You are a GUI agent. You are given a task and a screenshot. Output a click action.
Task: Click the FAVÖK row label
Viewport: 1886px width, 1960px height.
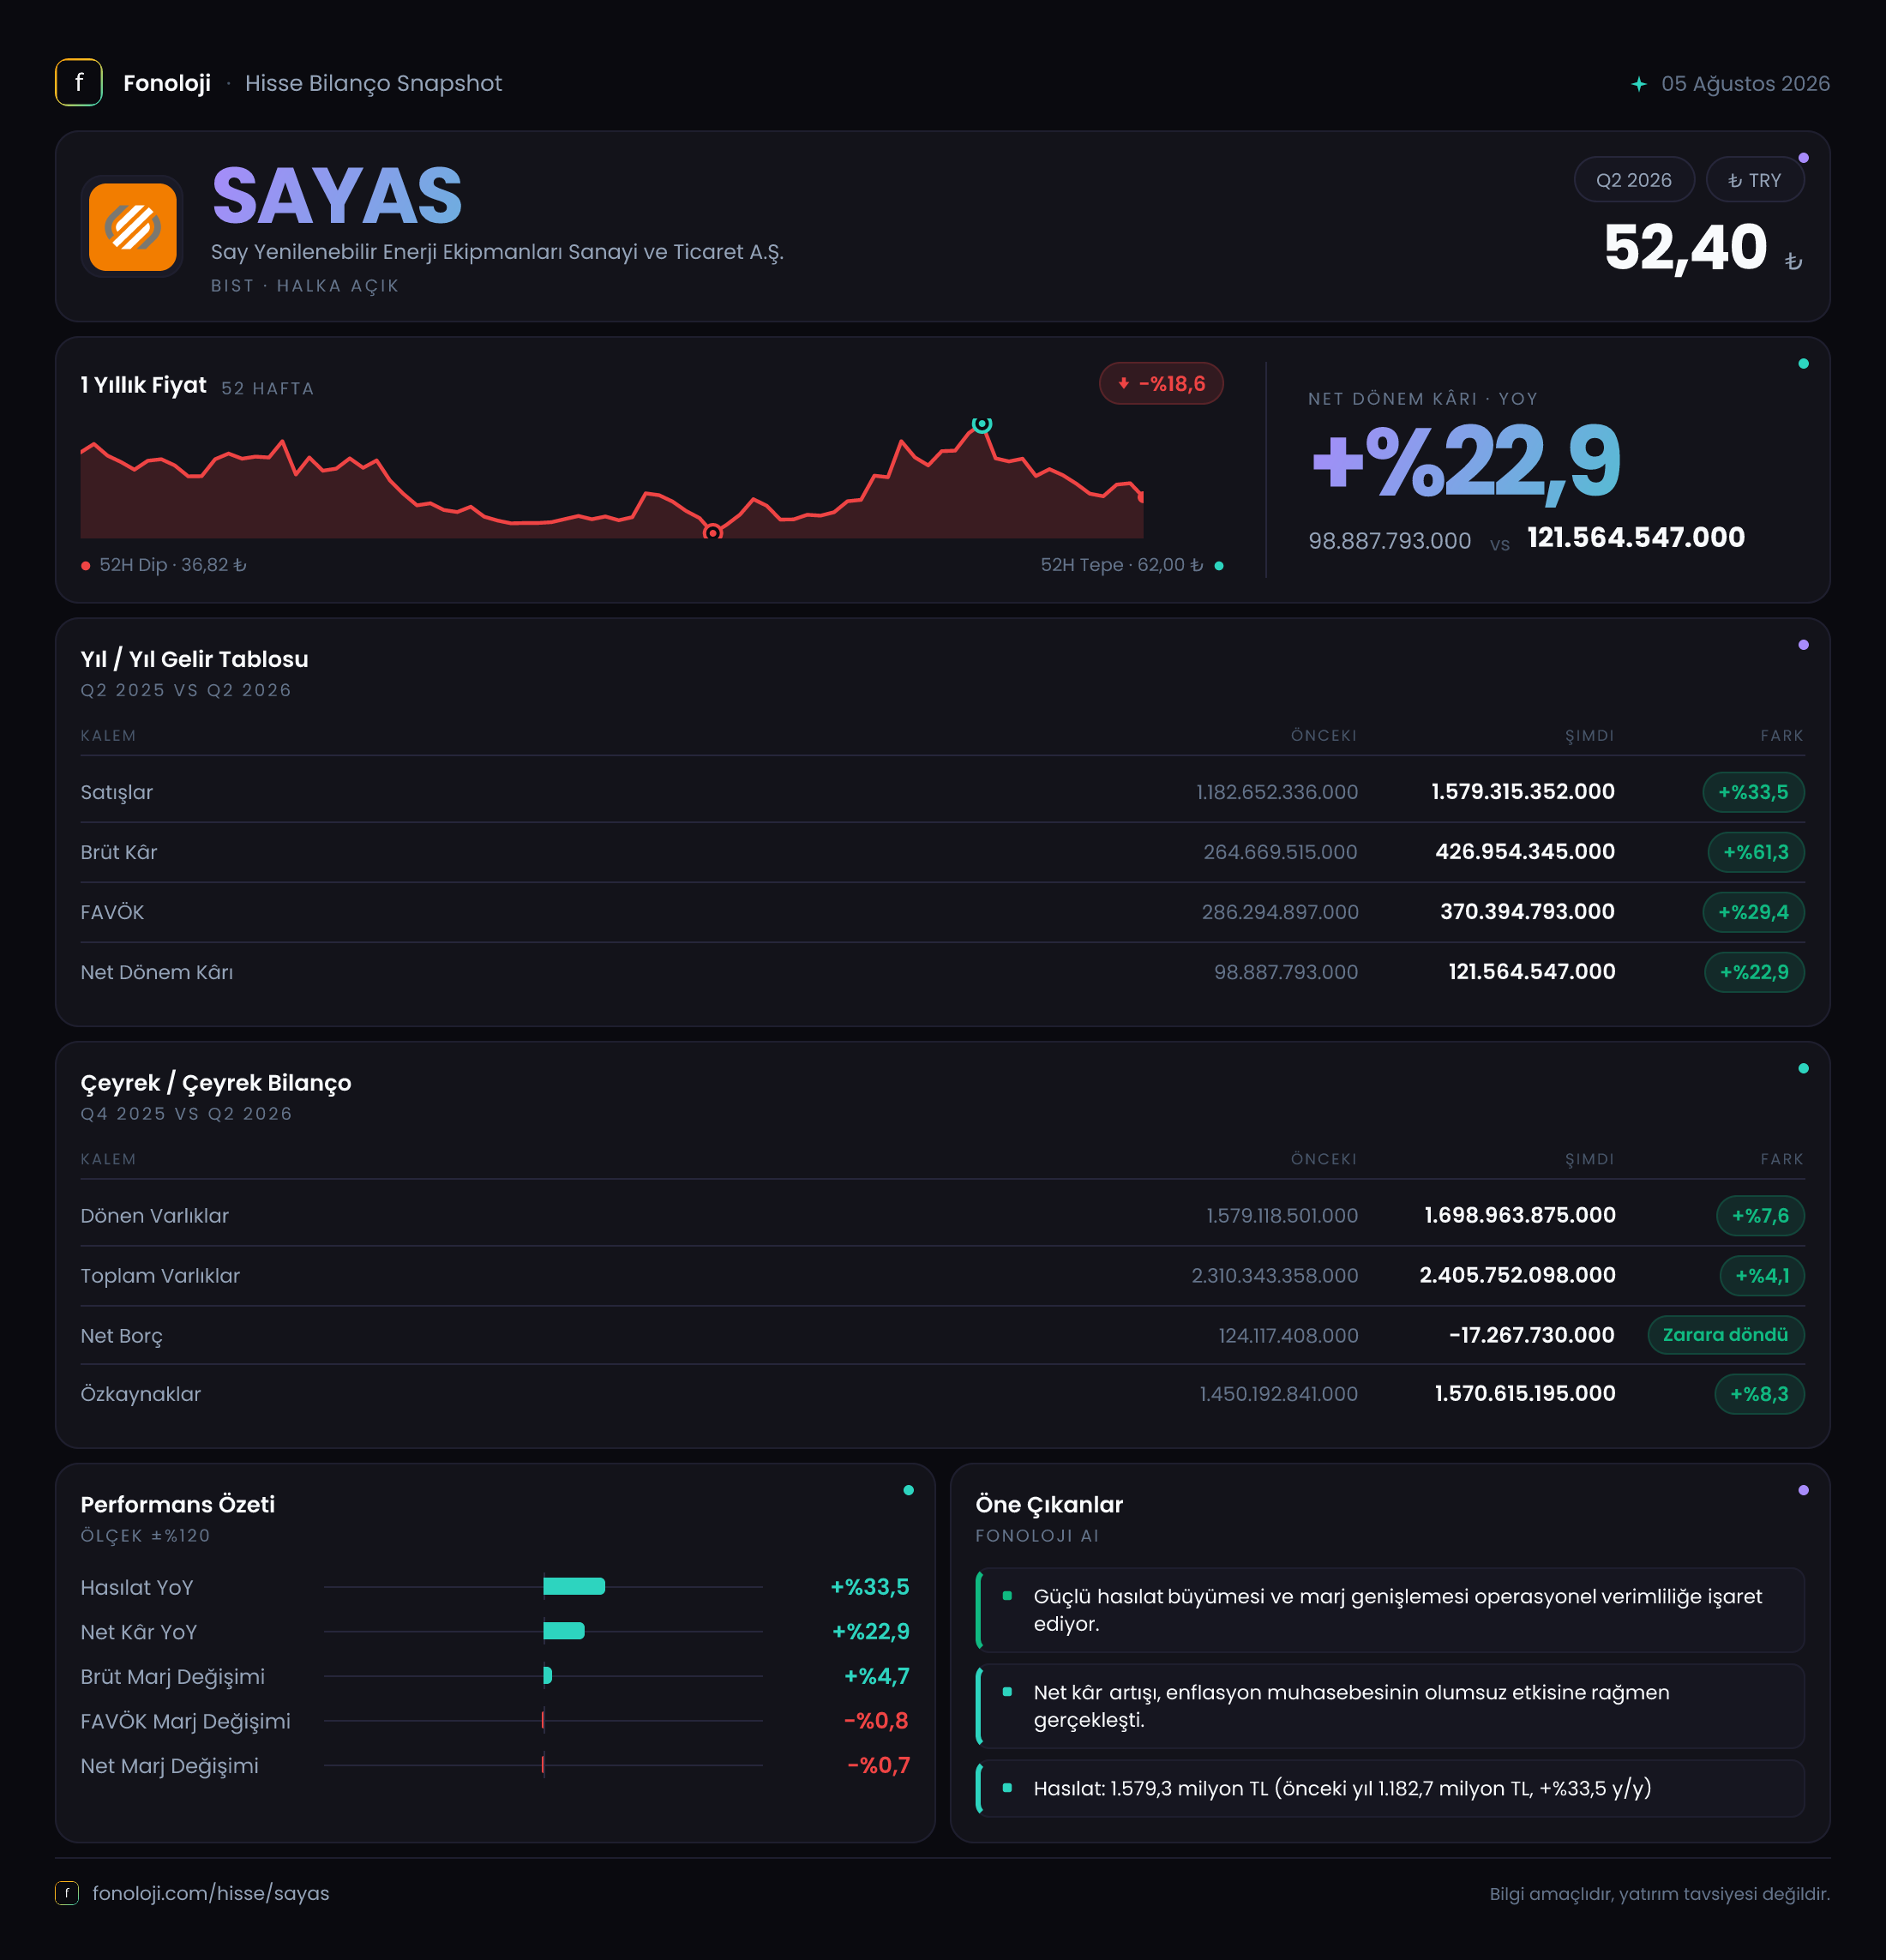[x=112, y=912]
